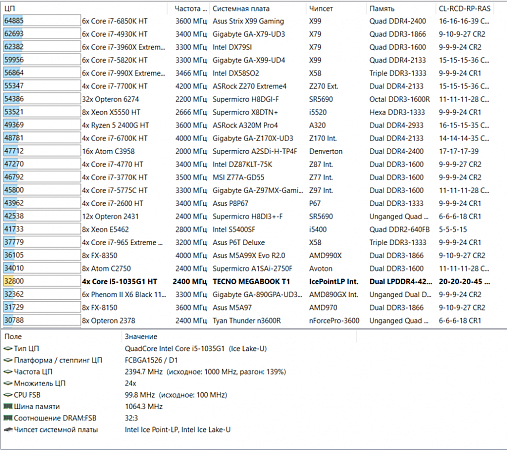Click the icon next to Множитель ЦП
The width and height of the screenshot is (507, 450).
click(8, 383)
